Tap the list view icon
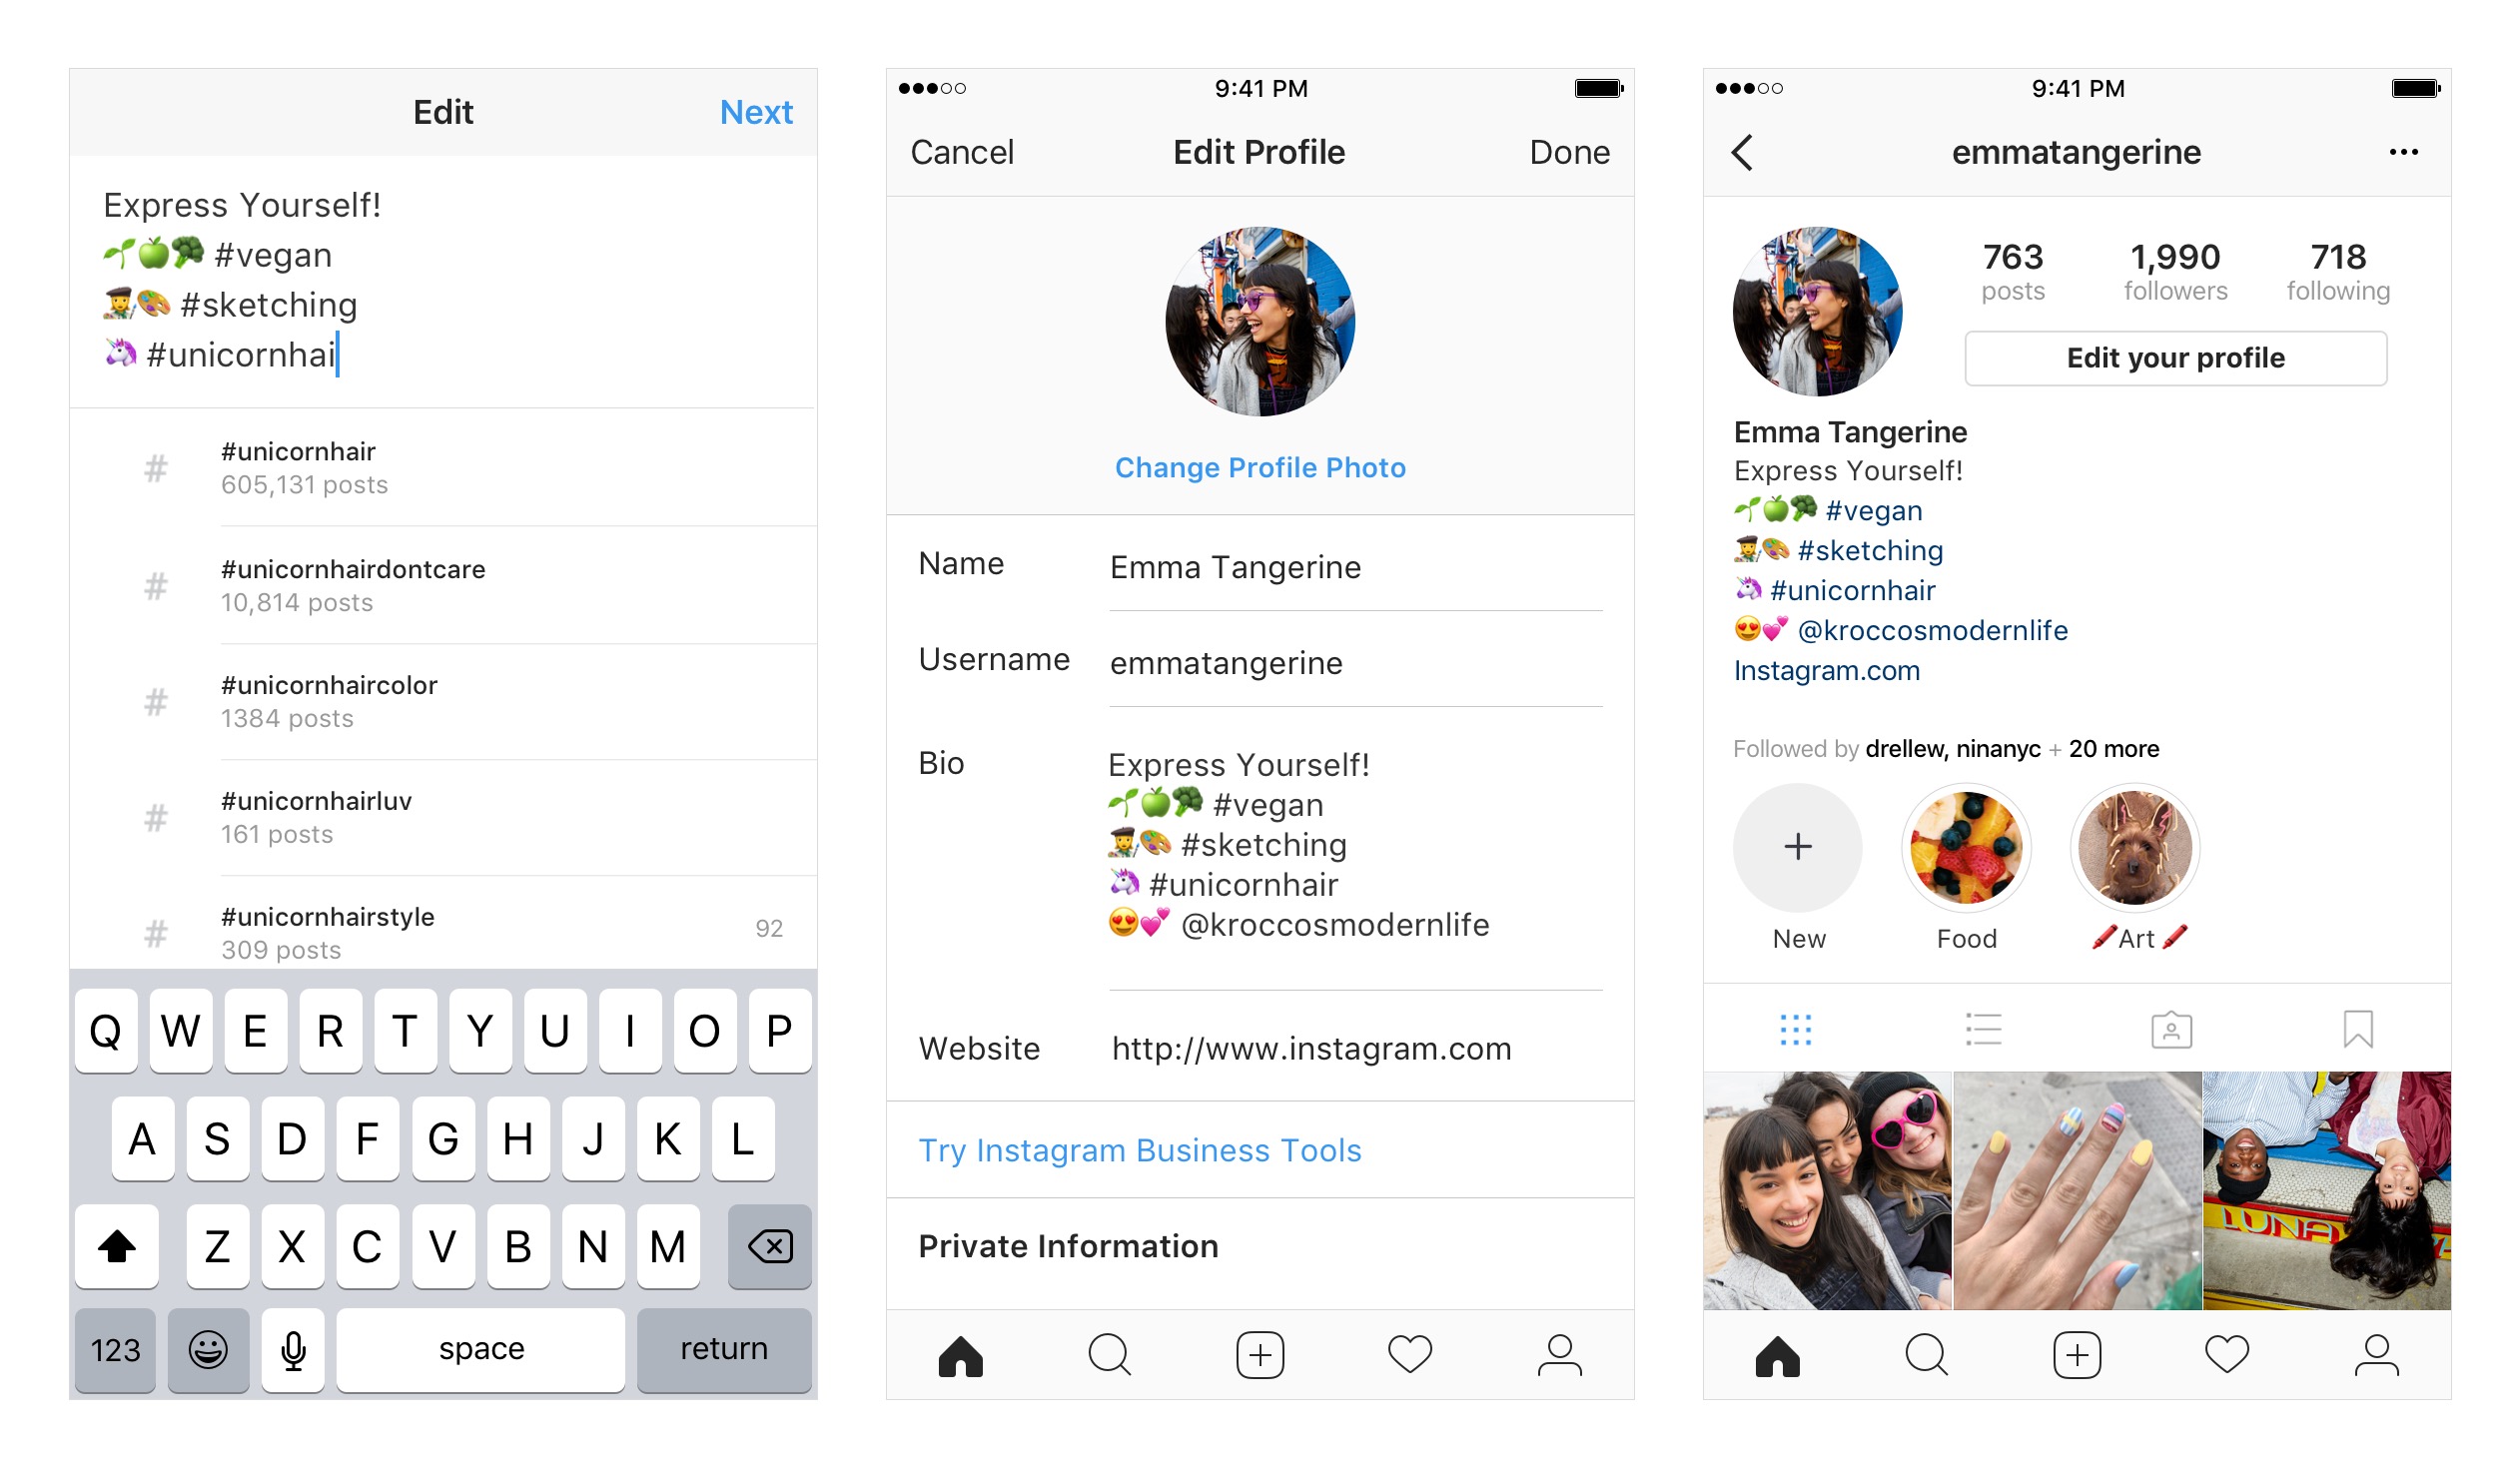Image resolution: width=2520 pixels, height=1468 pixels. [x=1975, y=1030]
